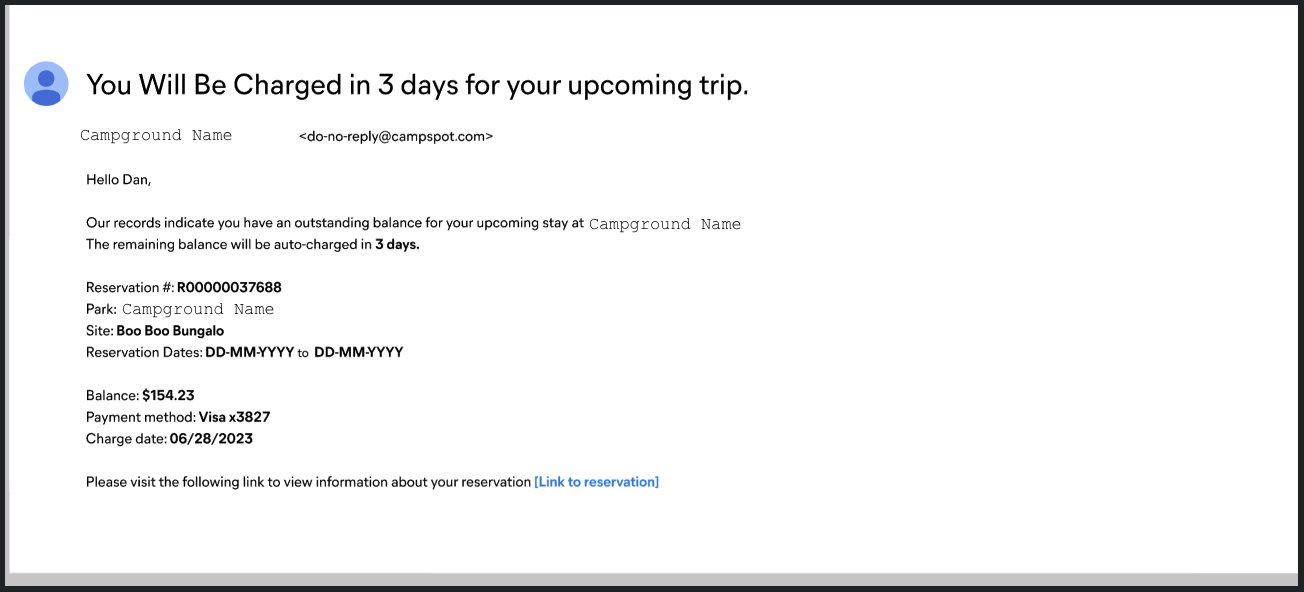Image resolution: width=1304 pixels, height=592 pixels.
Task: Select the site name Boo Boo Bungalo
Action: (170, 331)
